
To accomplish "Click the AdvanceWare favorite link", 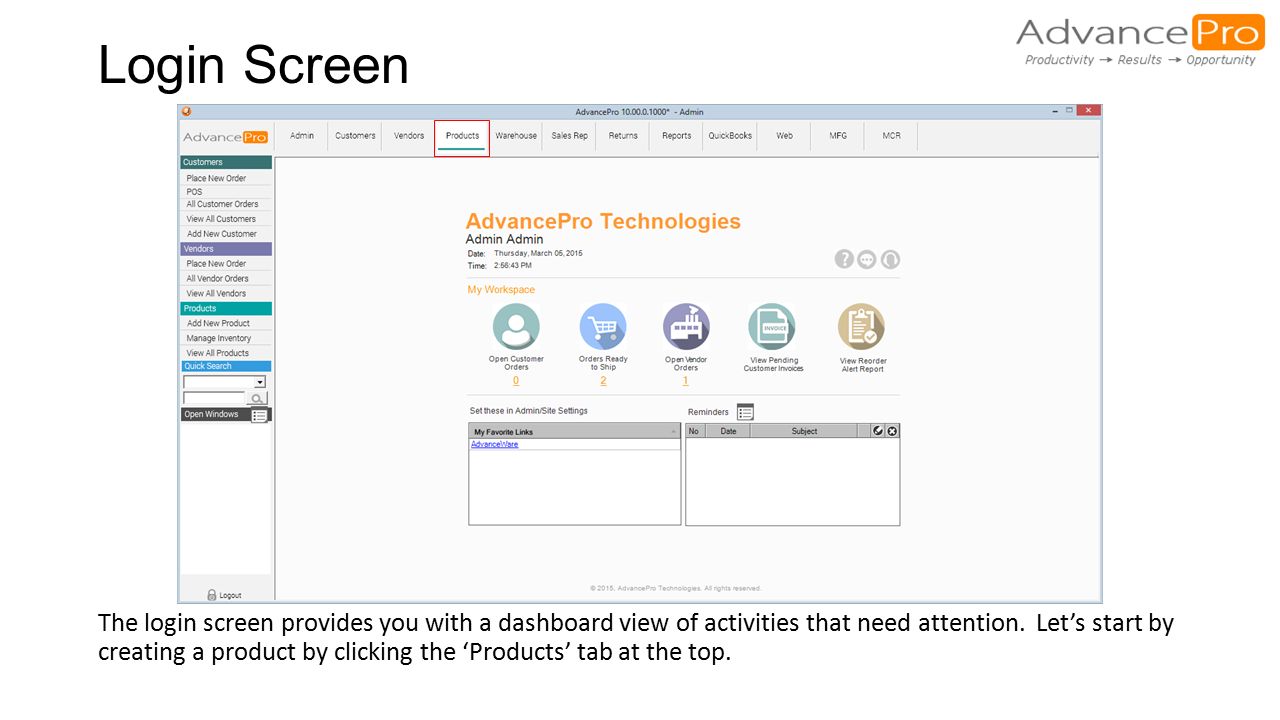I will (494, 444).
